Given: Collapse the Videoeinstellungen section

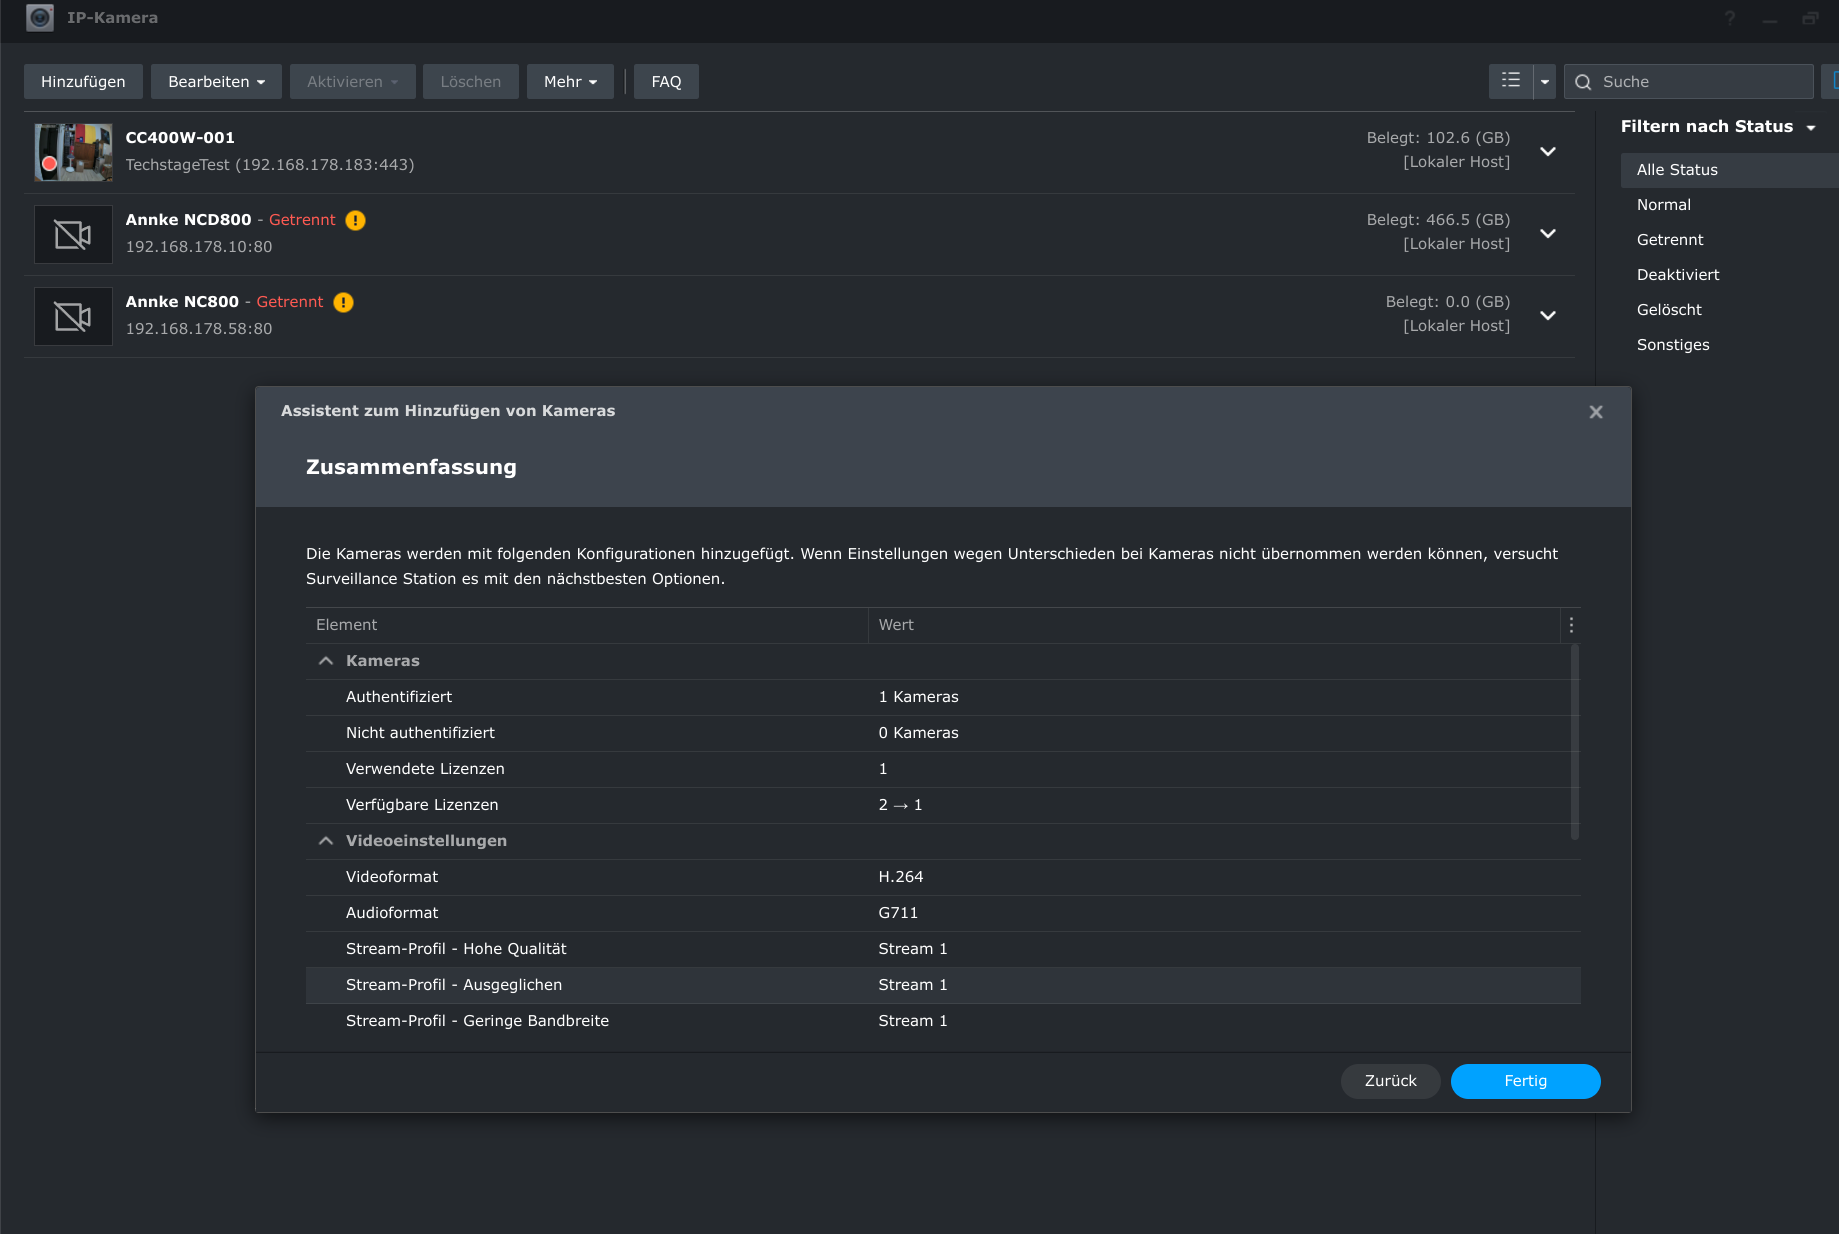Looking at the screenshot, I should tap(326, 841).
